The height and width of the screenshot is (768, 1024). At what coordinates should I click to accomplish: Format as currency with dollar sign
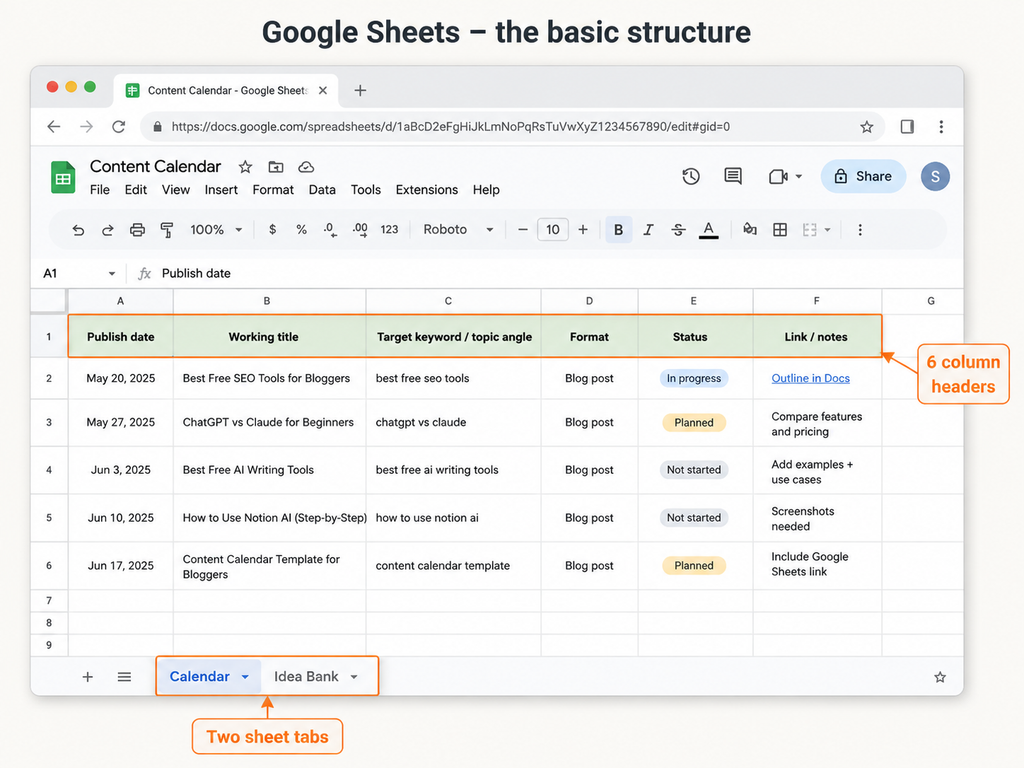coord(272,230)
